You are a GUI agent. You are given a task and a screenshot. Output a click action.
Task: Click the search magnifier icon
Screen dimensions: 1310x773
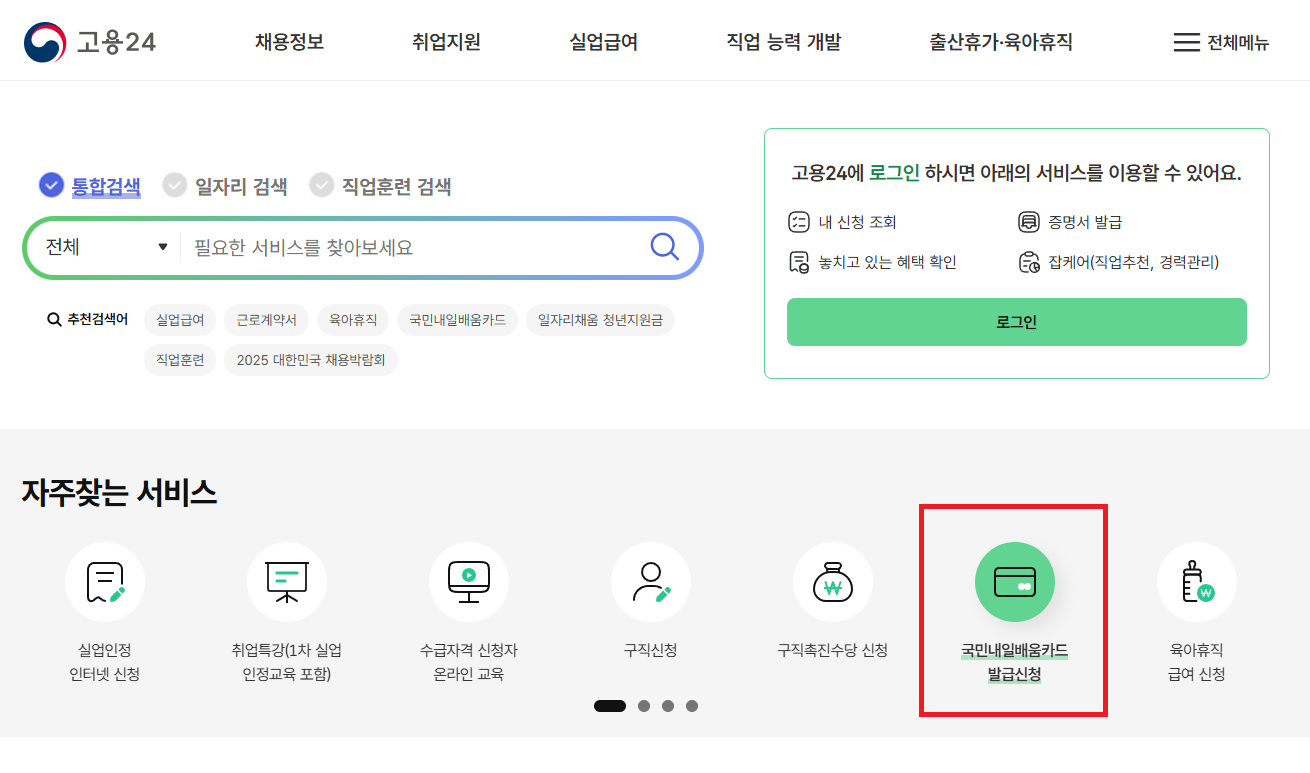click(664, 246)
